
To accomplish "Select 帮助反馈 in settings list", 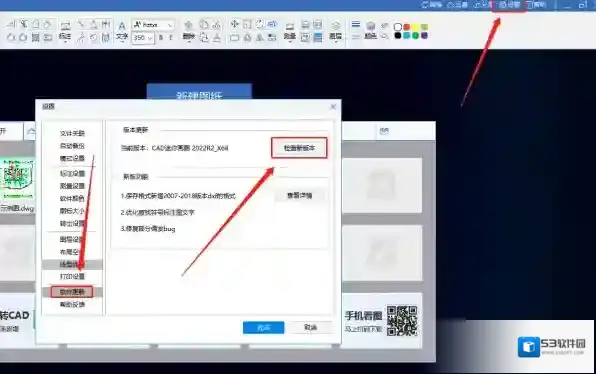I will point(72,304).
